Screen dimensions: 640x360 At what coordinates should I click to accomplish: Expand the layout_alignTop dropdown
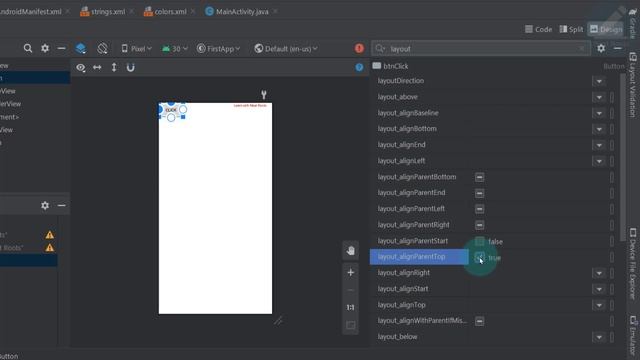pos(599,305)
